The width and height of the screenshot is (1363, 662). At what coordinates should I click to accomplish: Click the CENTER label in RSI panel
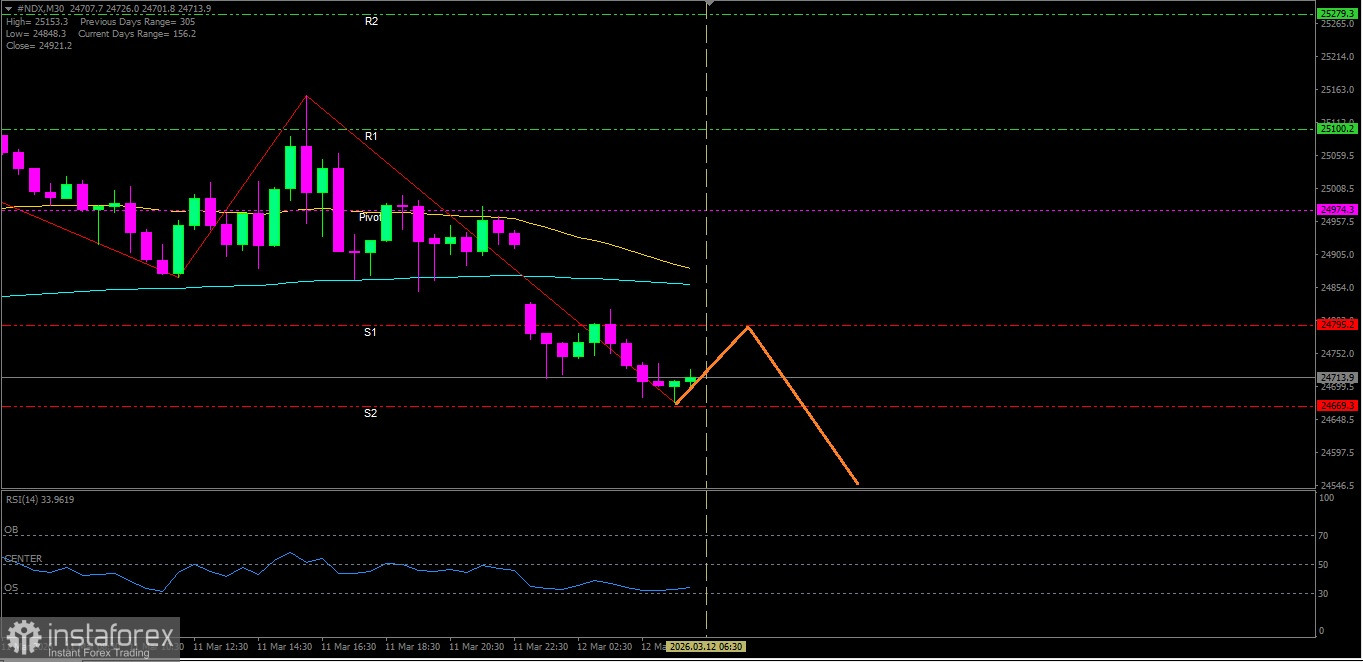click(x=23, y=559)
